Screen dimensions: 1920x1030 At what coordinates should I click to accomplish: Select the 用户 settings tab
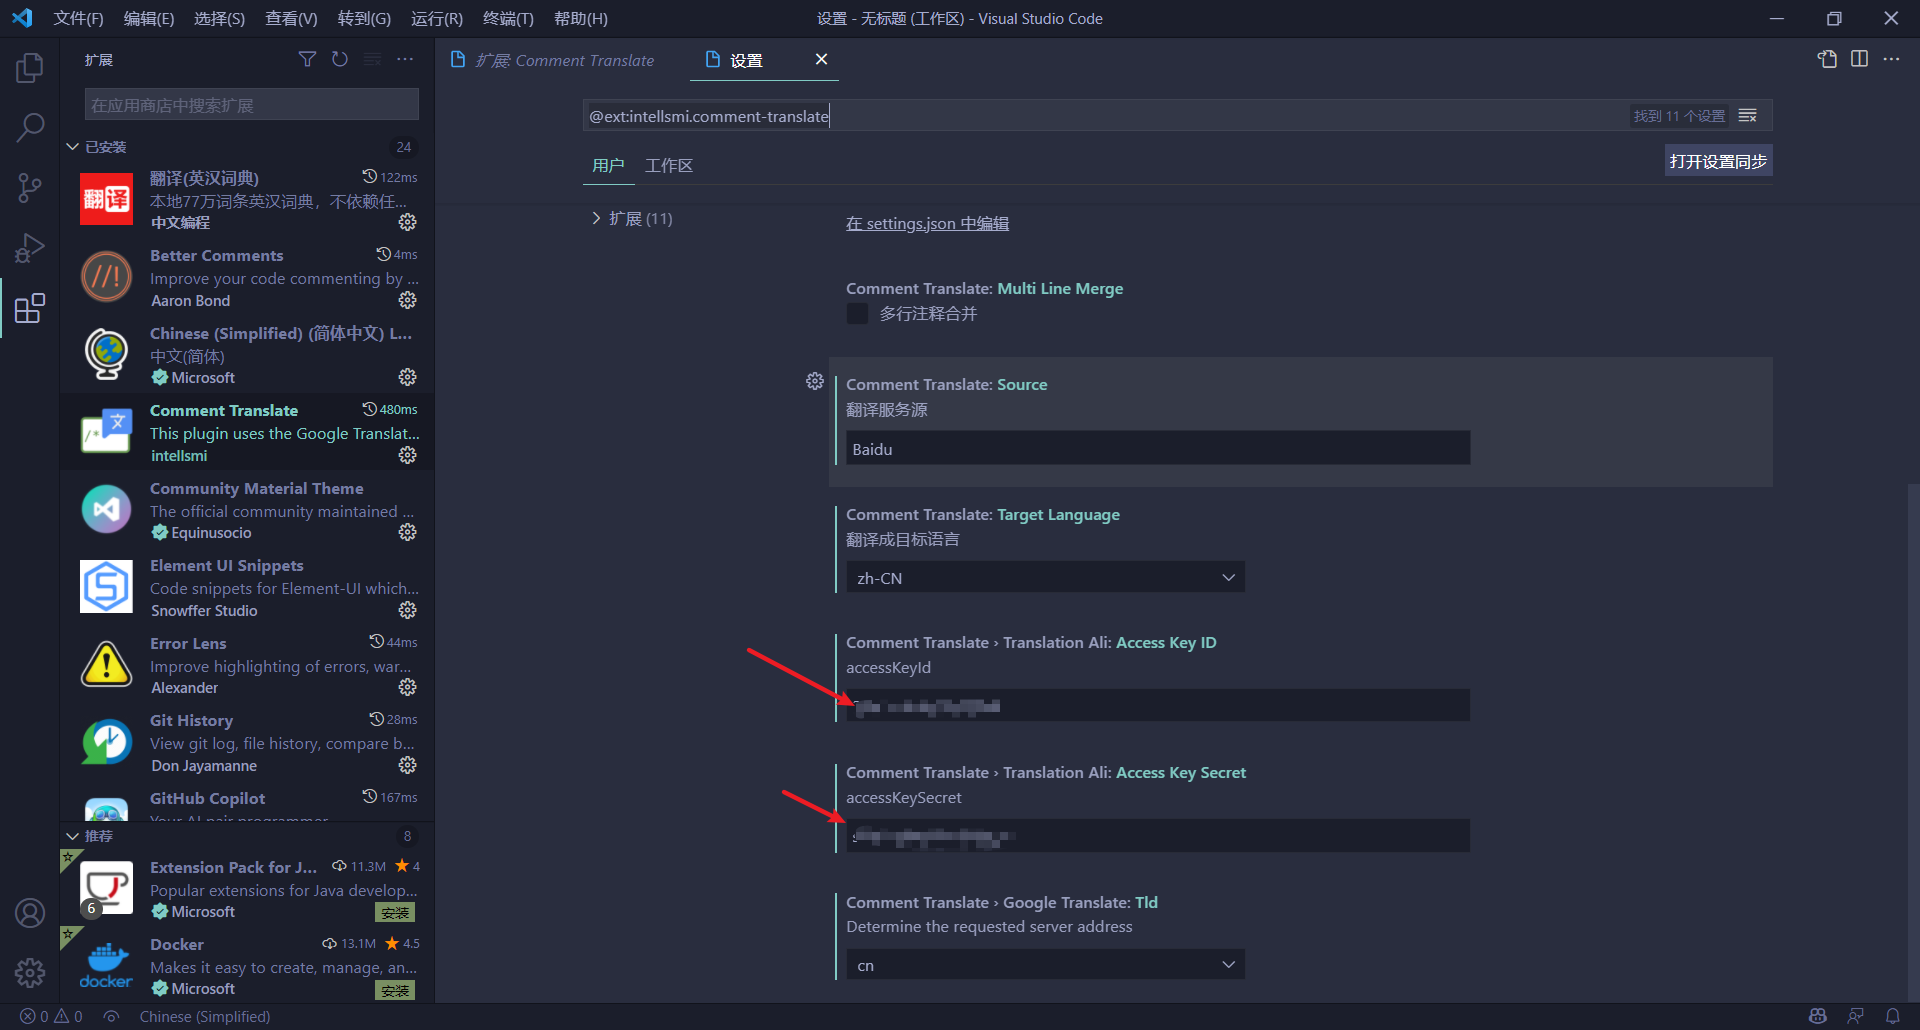608,165
